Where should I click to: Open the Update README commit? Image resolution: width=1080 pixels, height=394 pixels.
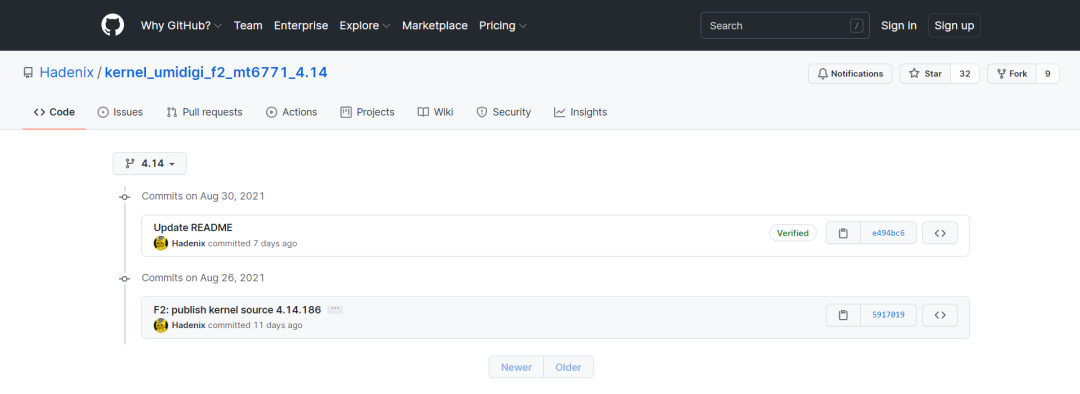(x=193, y=227)
